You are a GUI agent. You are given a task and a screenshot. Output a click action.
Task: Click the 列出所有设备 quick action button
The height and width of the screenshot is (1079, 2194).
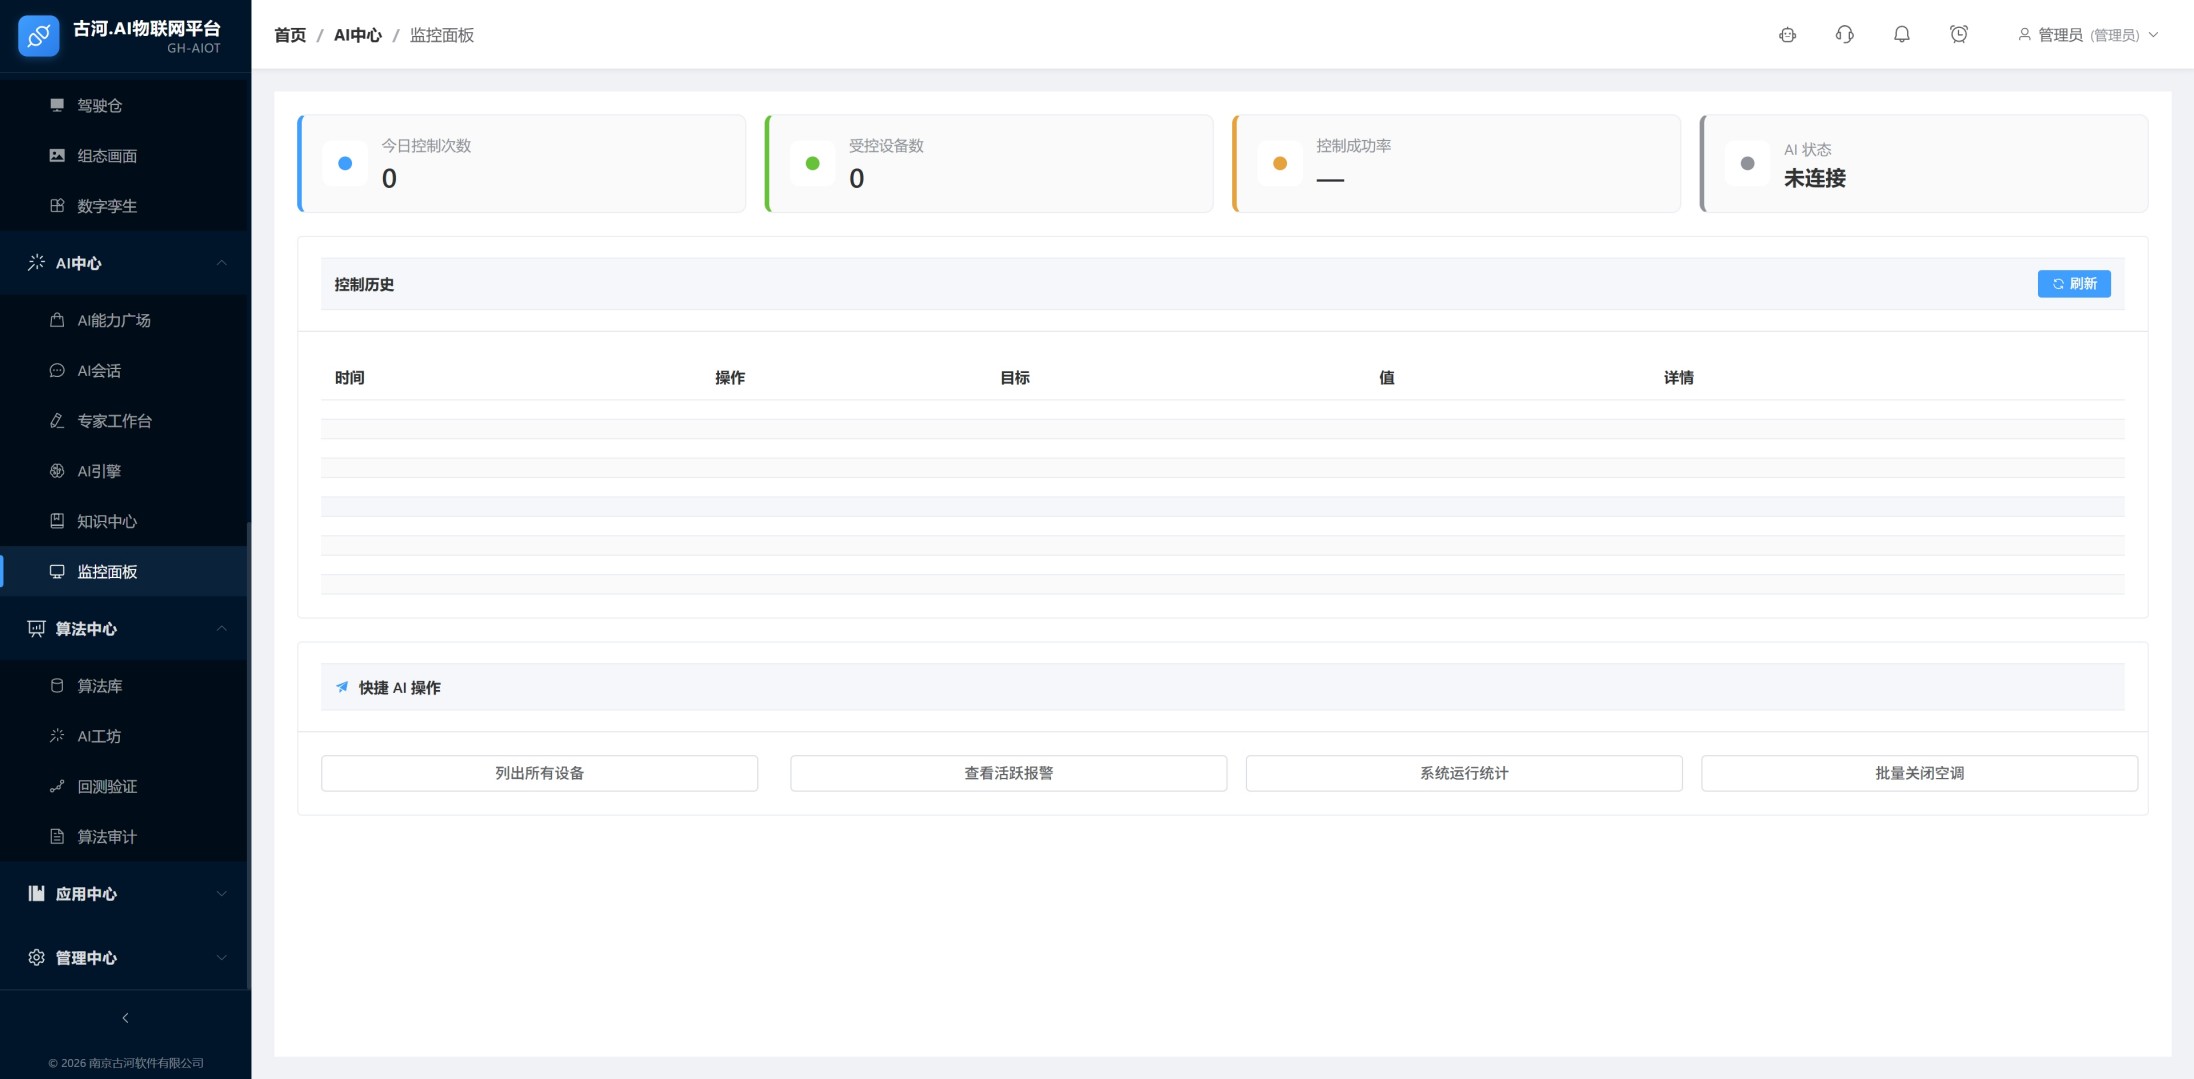[539, 773]
